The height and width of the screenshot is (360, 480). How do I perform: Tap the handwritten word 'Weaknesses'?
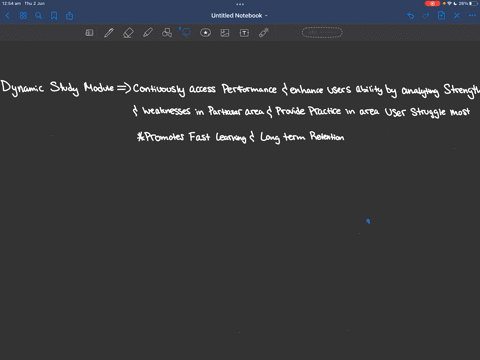(x=166, y=111)
